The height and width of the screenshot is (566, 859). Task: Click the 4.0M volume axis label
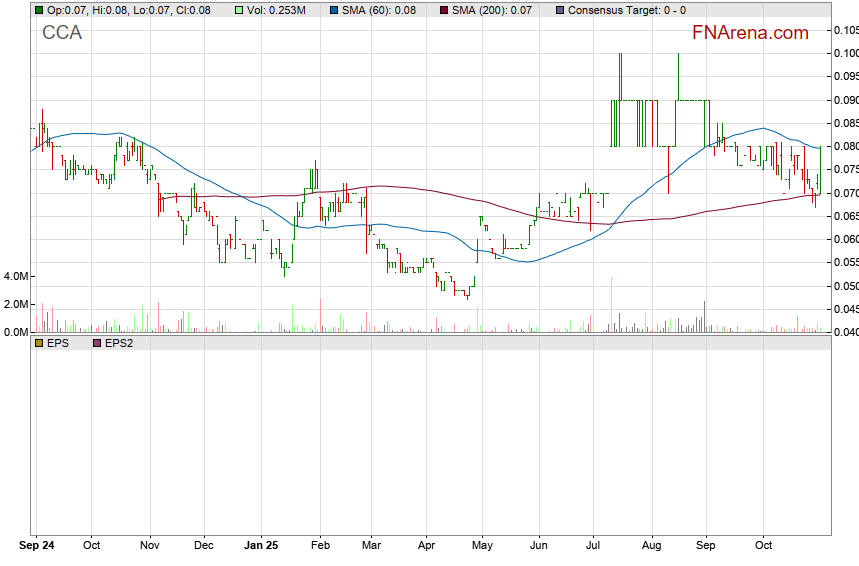(x=17, y=276)
